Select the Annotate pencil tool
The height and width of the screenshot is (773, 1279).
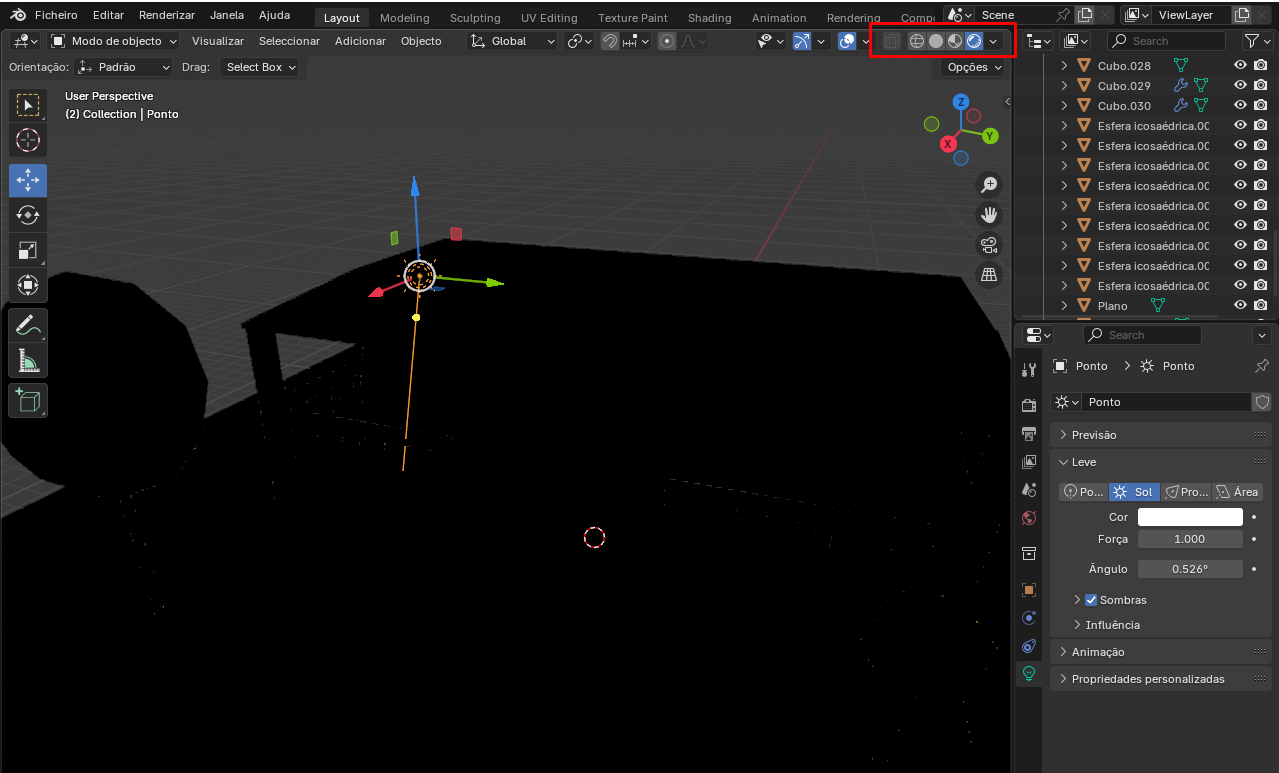tap(28, 325)
